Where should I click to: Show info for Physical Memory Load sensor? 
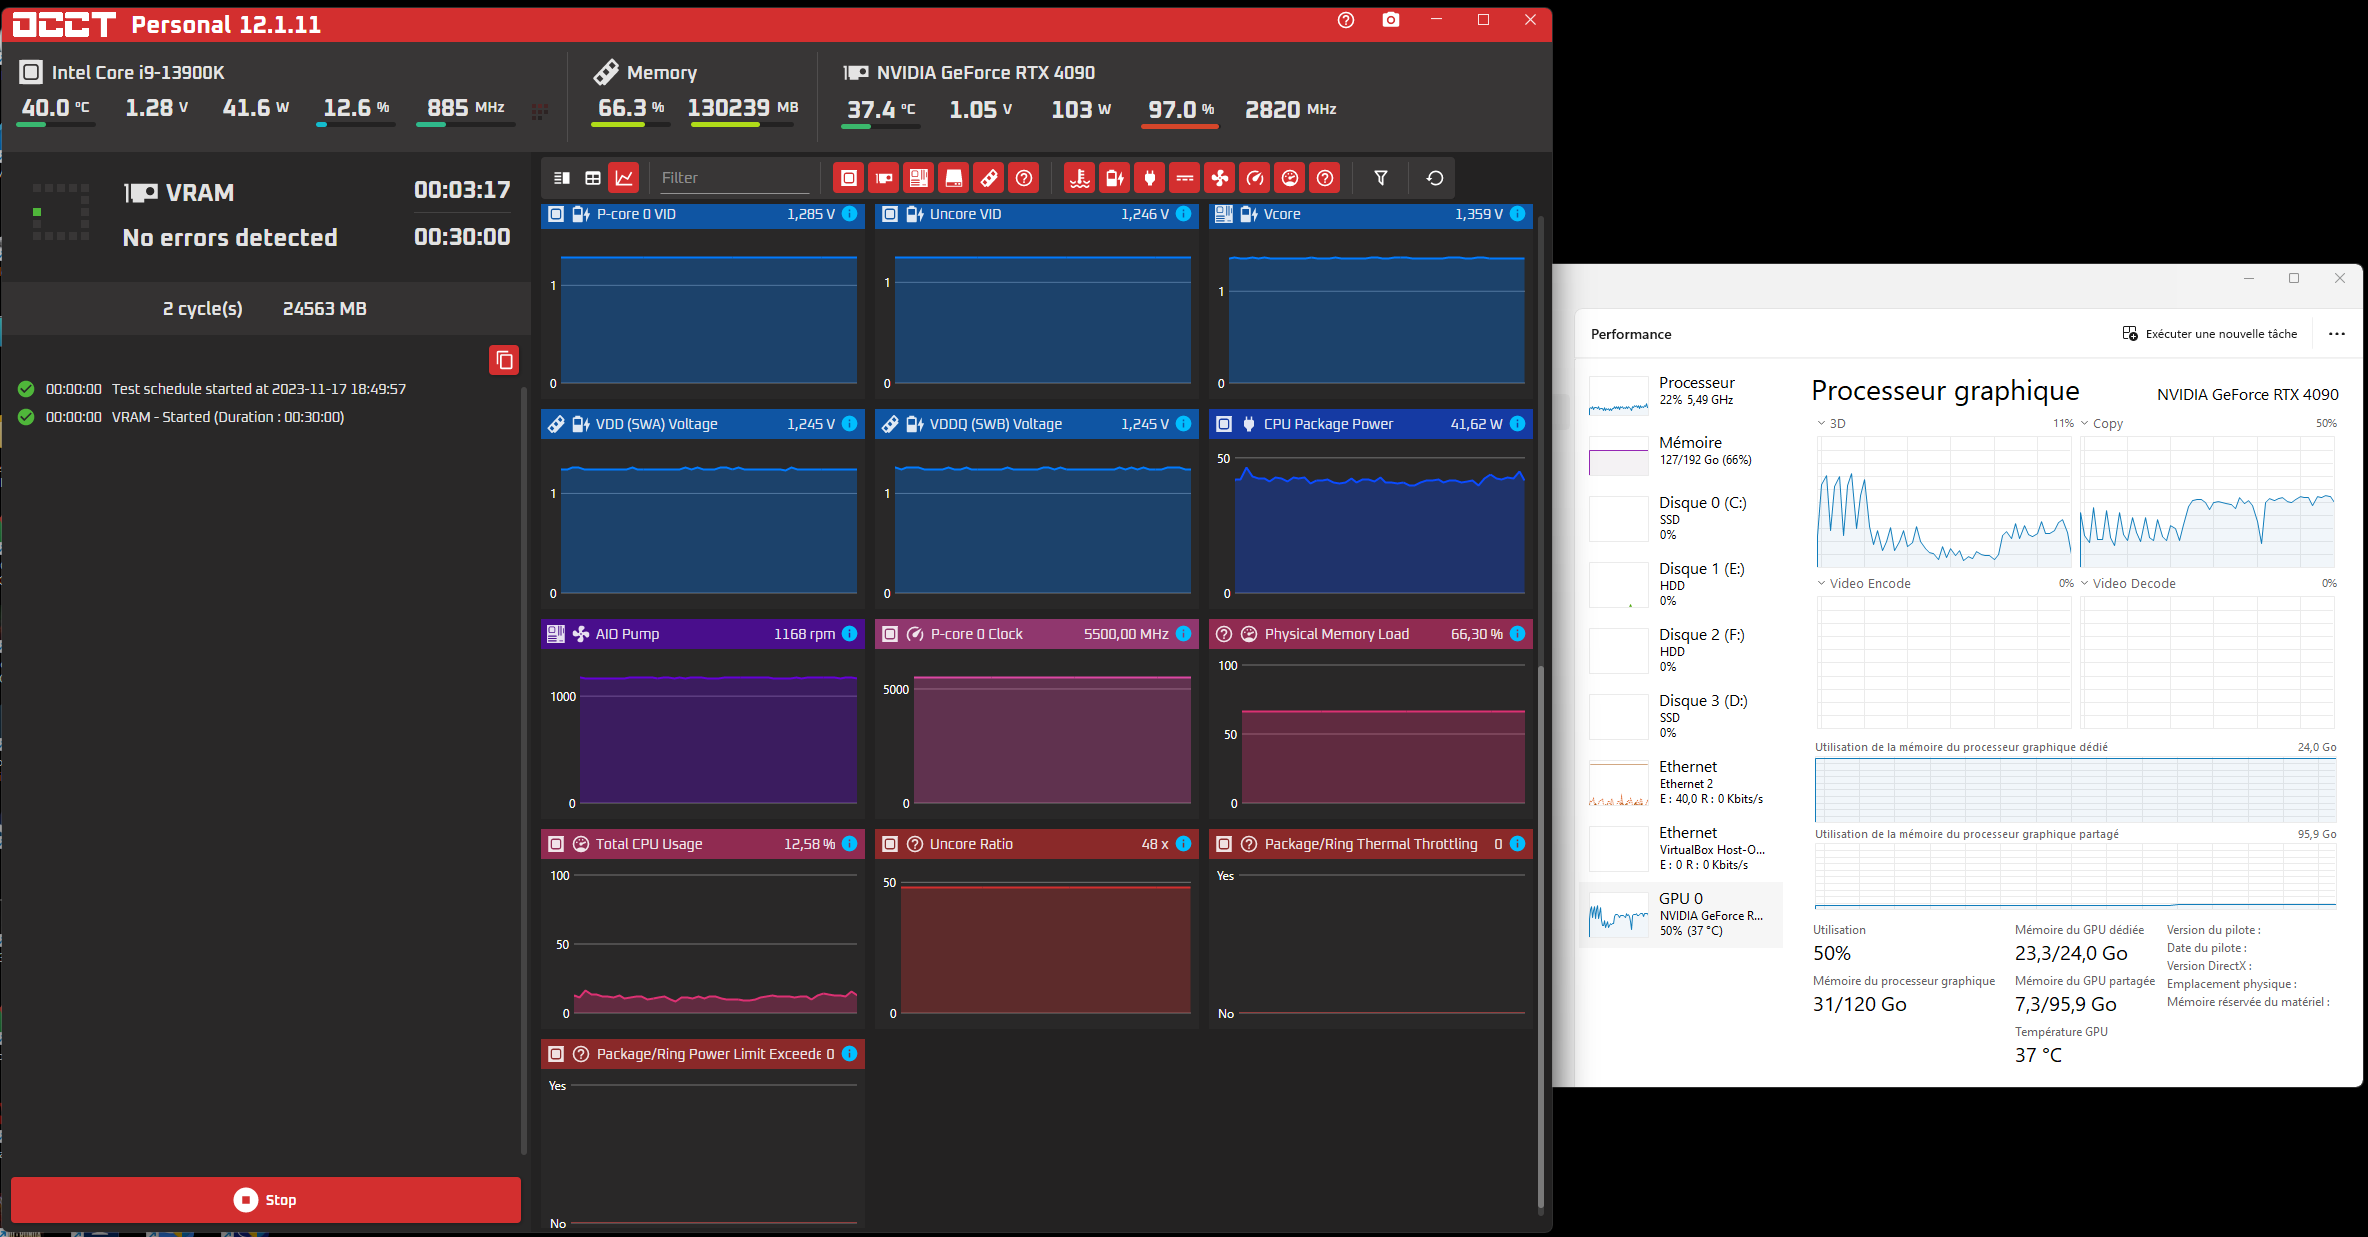1518,634
